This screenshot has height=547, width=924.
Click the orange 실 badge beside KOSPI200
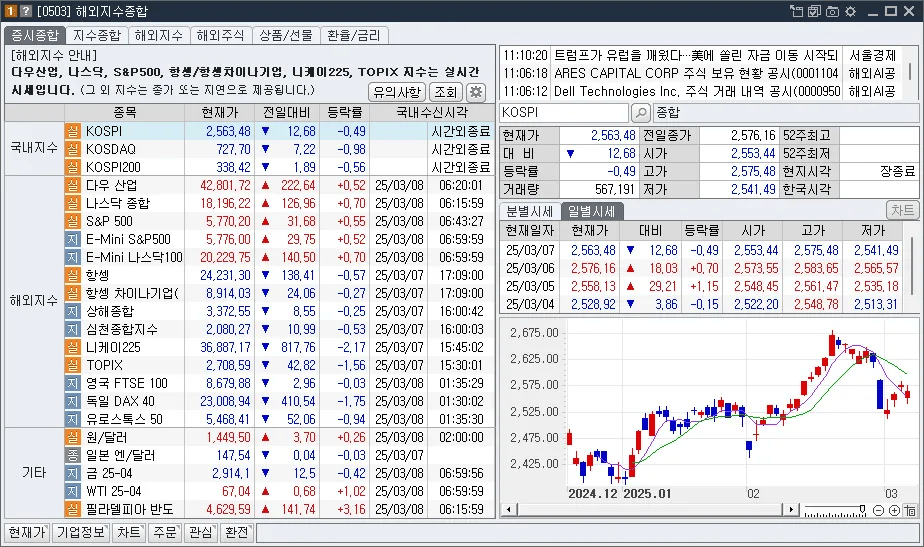(72, 167)
